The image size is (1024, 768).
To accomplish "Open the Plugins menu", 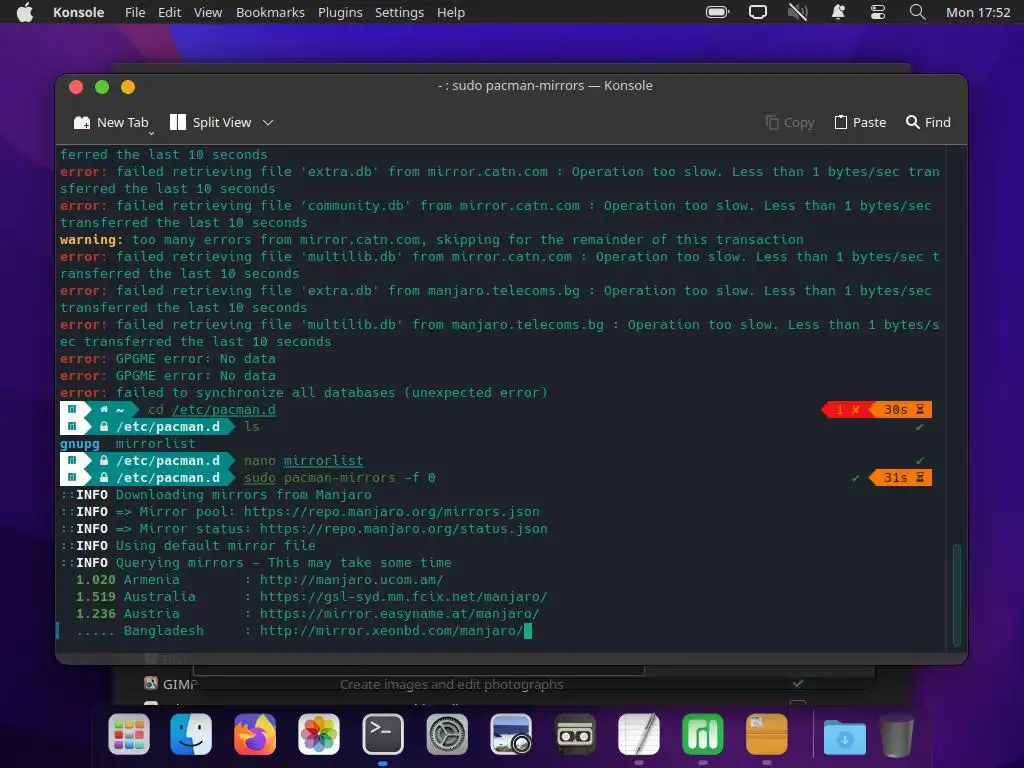I will (x=340, y=12).
